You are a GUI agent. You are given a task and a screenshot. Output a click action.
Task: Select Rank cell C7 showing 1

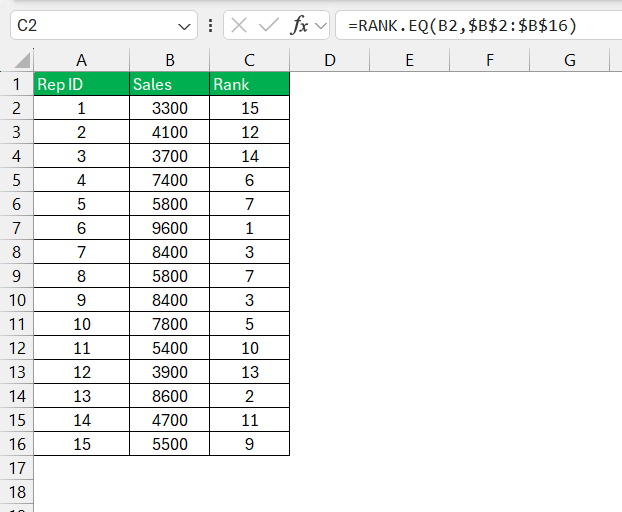pos(250,228)
